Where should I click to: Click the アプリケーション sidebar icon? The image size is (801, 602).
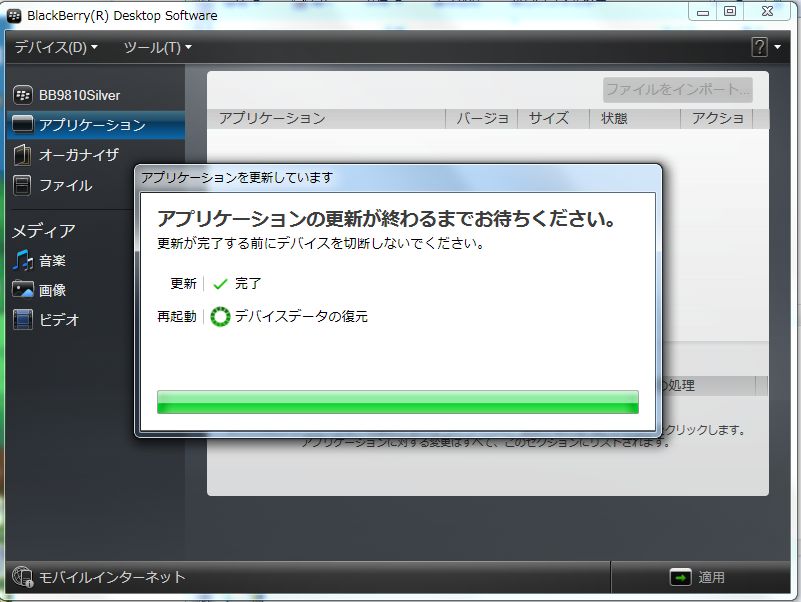tap(22, 124)
